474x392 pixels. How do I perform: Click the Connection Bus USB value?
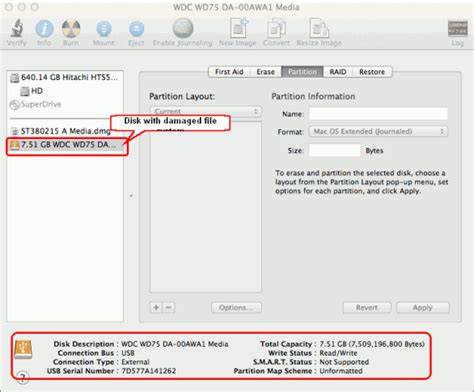click(128, 353)
